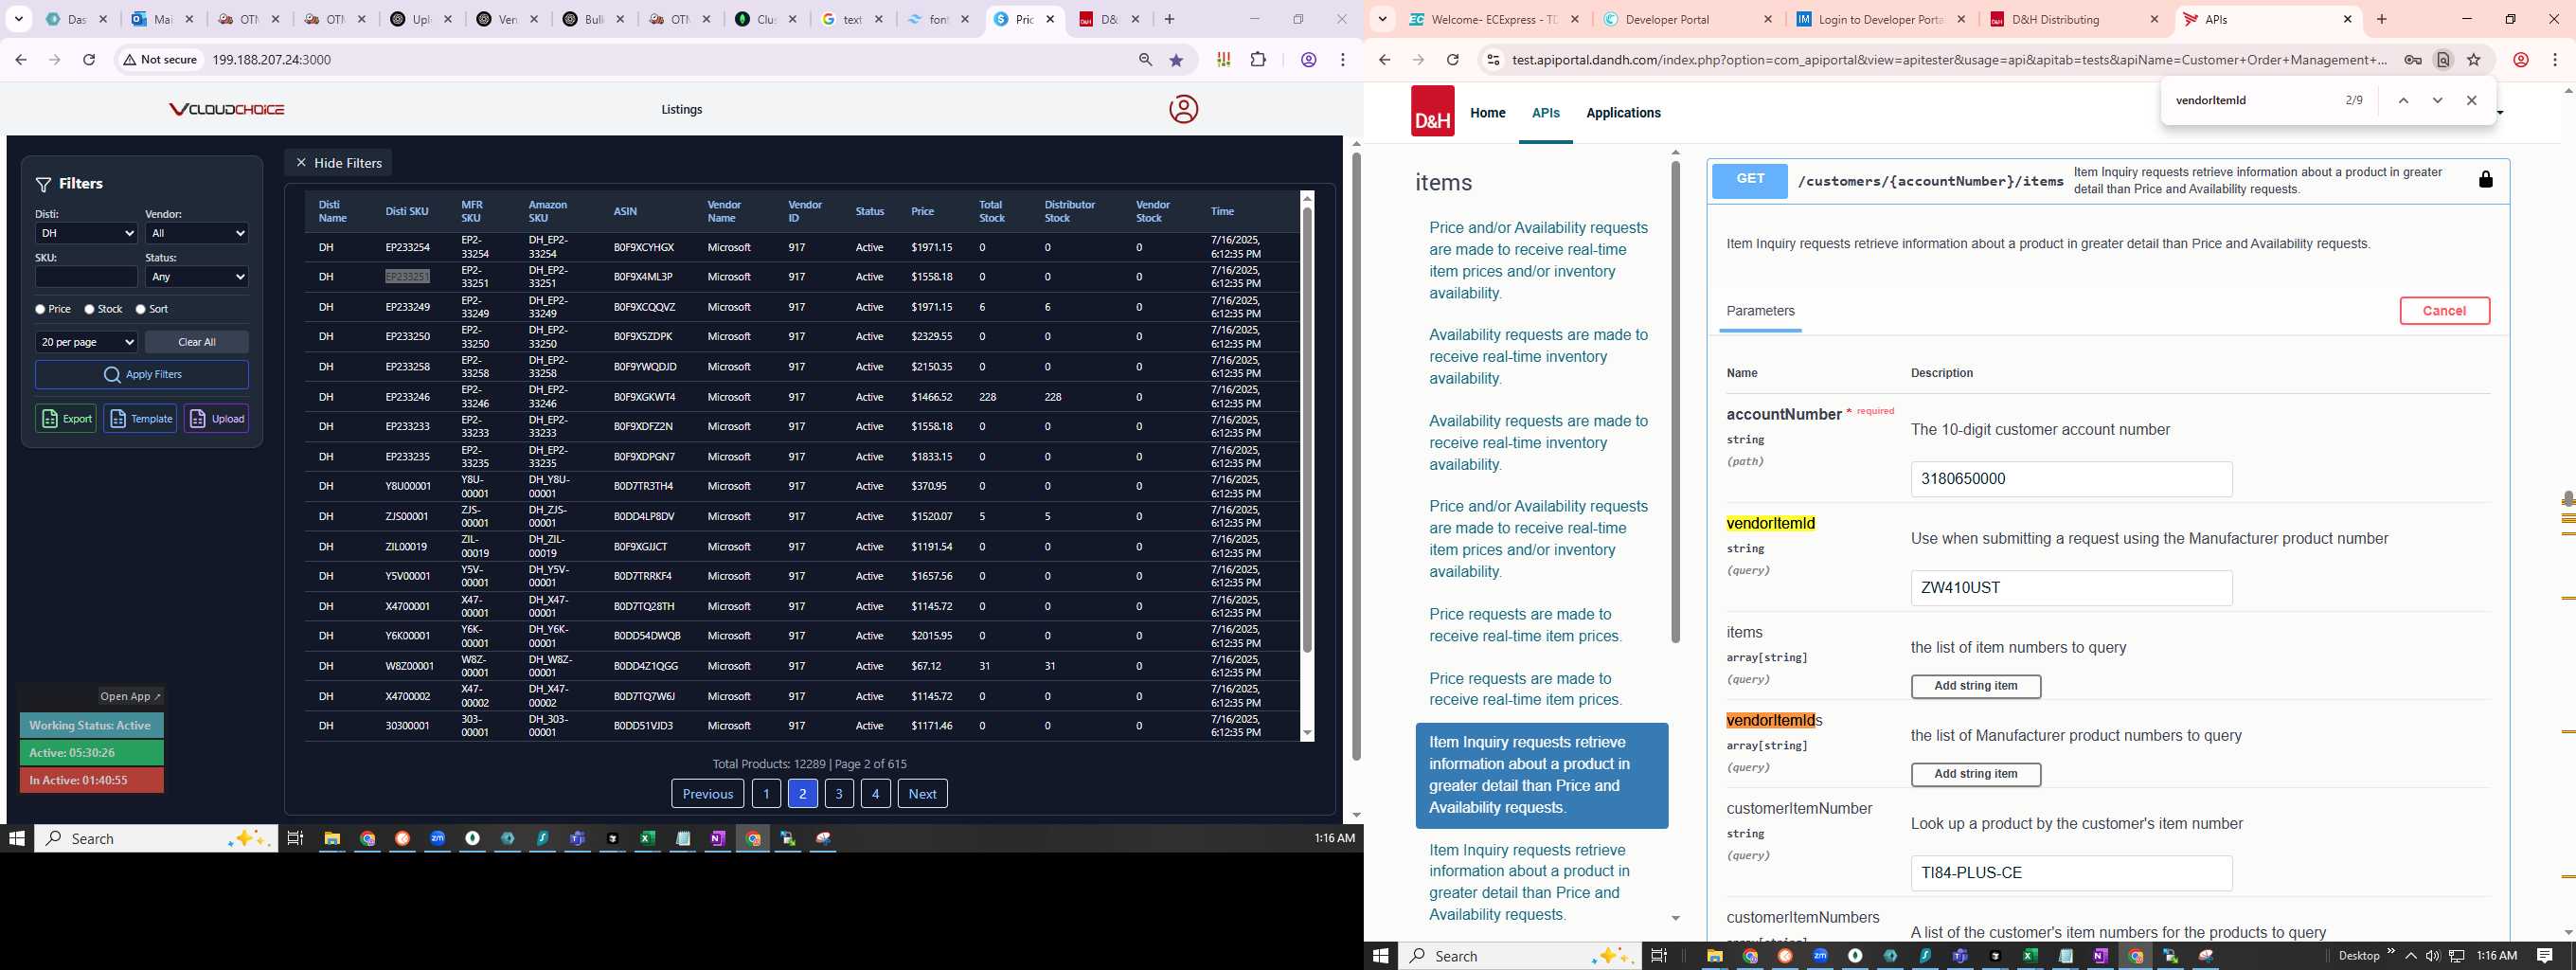Open the extensions puzzle icon in left browser
2576x970 pixels.
click(1258, 60)
